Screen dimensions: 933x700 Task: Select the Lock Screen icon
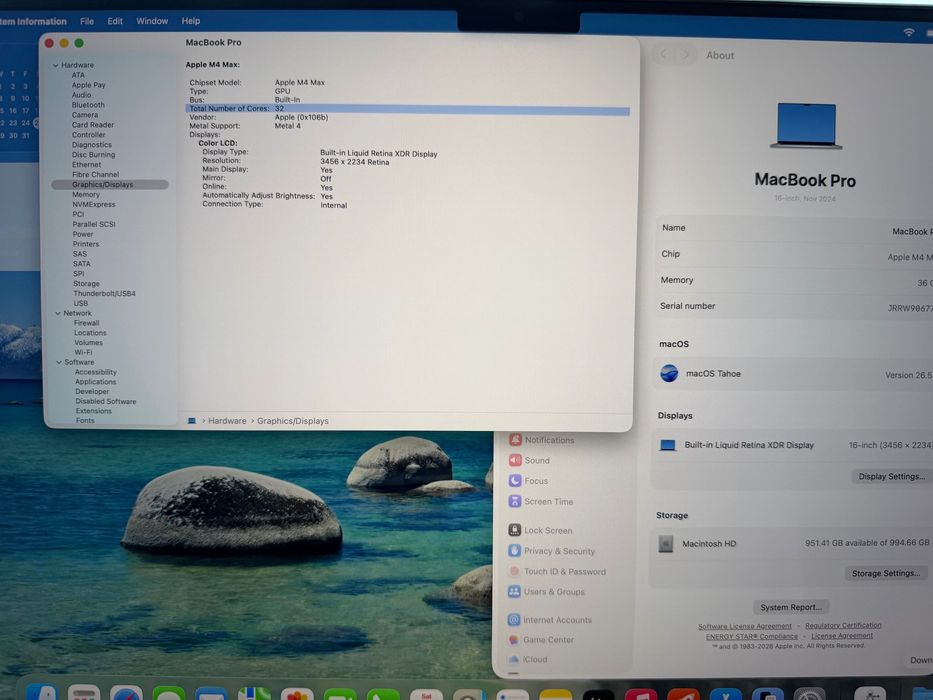point(515,530)
